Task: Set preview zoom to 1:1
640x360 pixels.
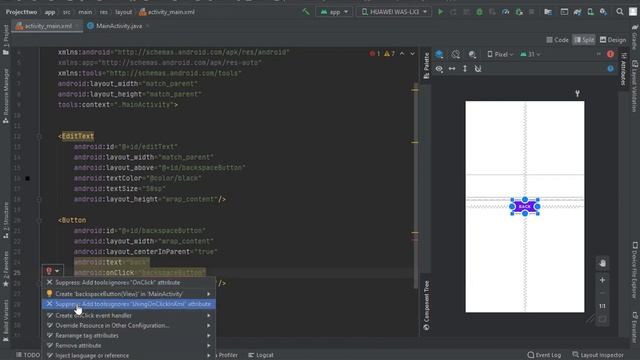Action: pos(602,306)
